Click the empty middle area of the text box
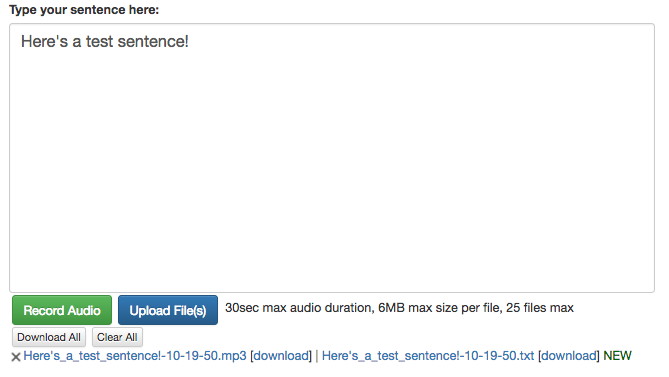The image size is (669, 377). click(x=332, y=171)
